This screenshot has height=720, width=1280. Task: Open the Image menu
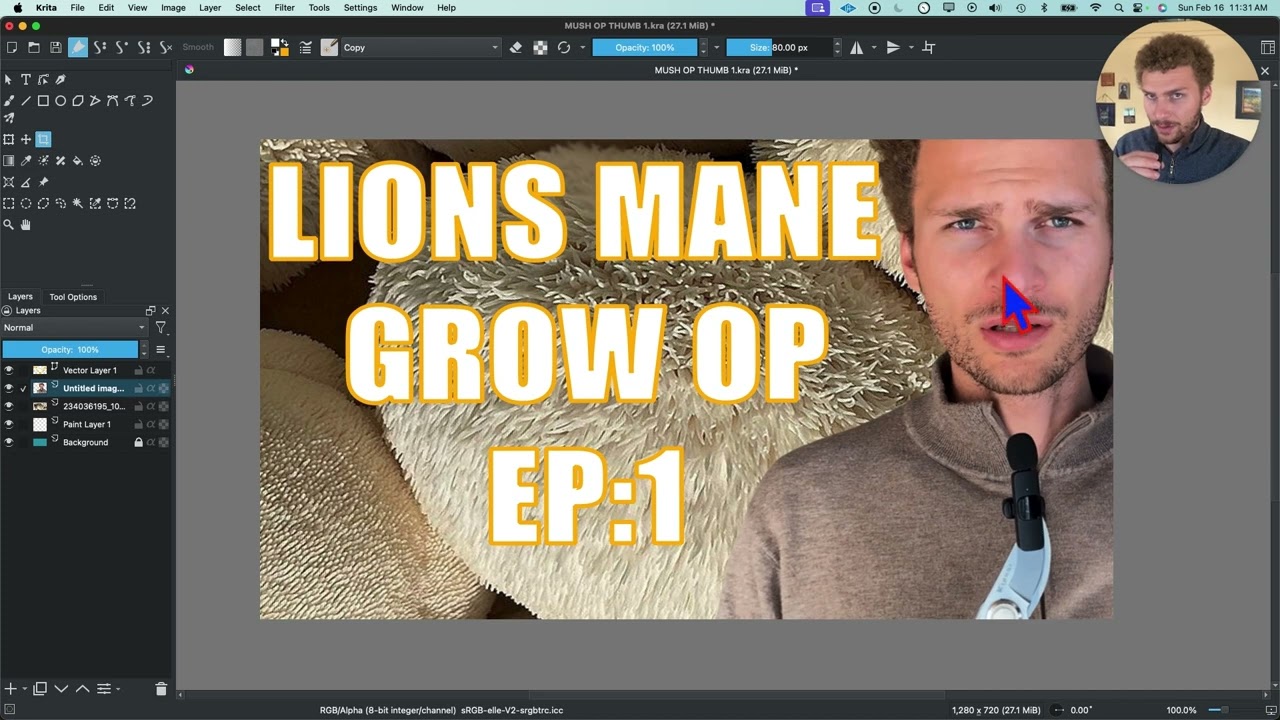173,8
